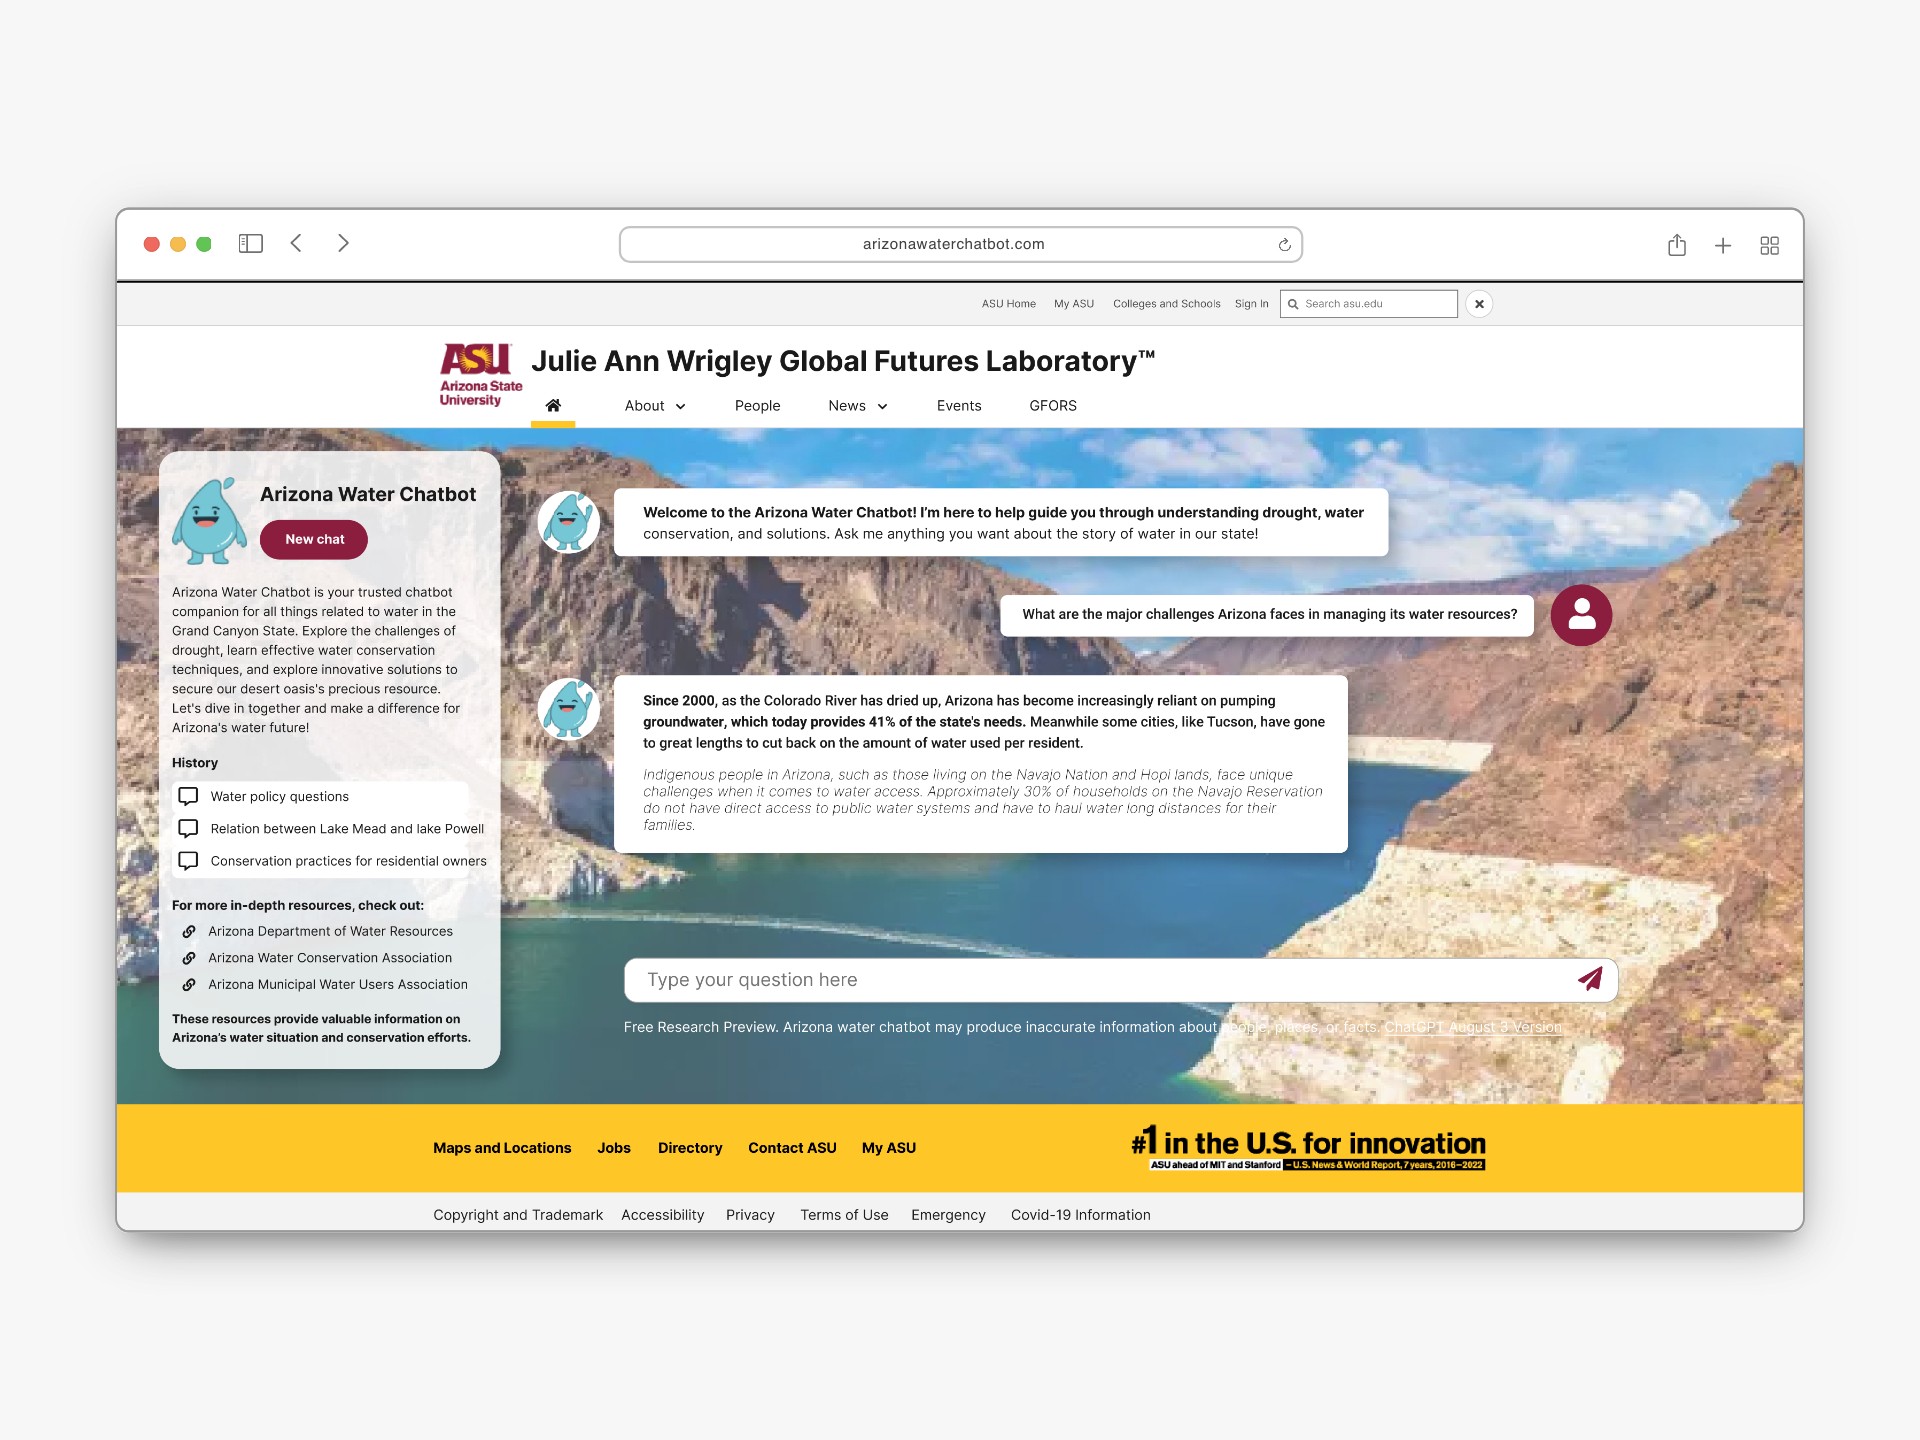Image resolution: width=1920 pixels, height=1440 pixels.
Task: Click the Sign In button
Action: click(x=1247, y=304)
